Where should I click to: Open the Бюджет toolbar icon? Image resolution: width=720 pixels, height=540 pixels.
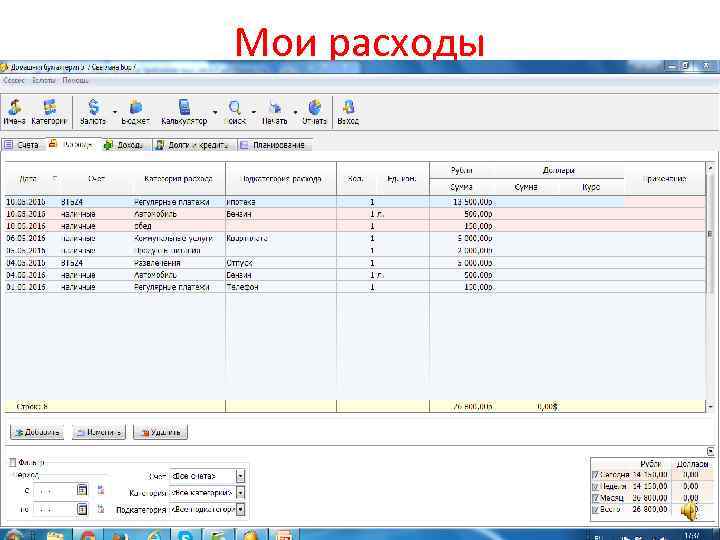(135, 112)
